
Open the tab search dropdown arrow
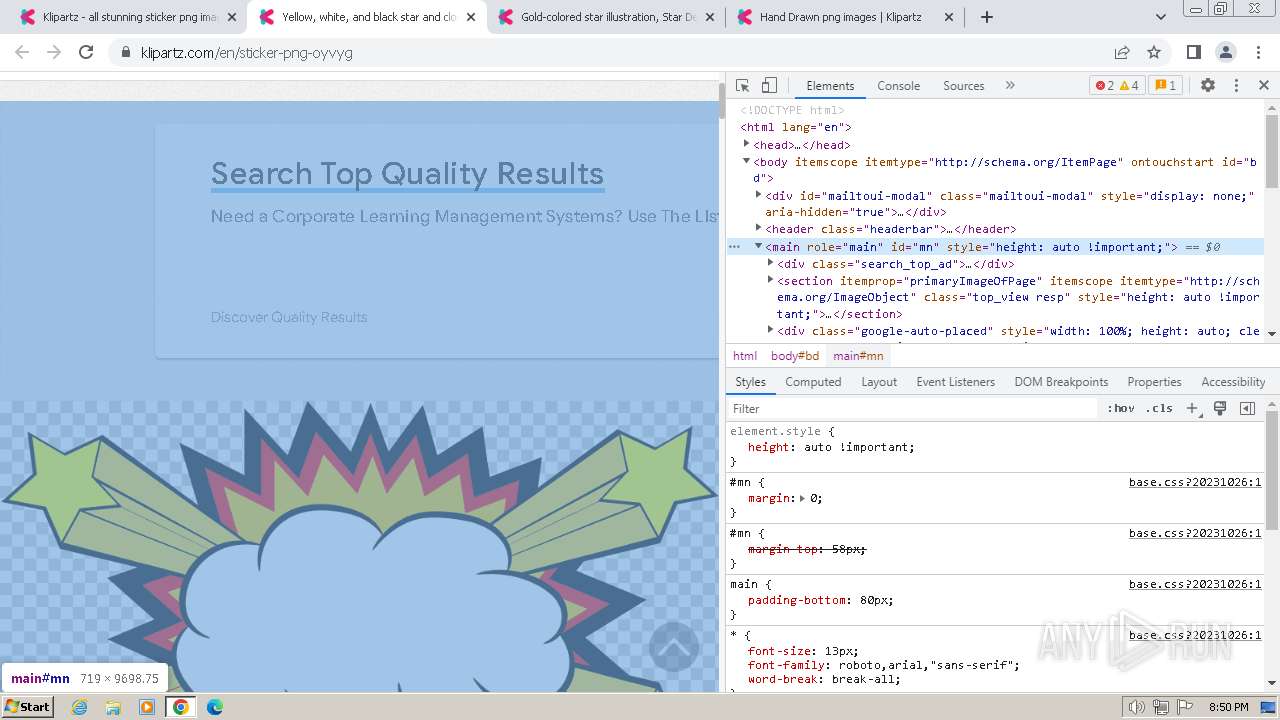1160,17
